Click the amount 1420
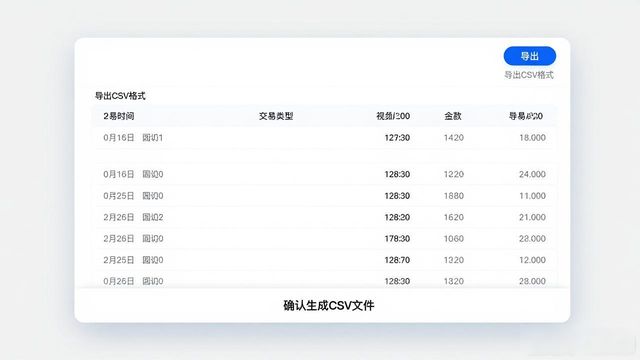Screen dimensions: 640x360 [454, 138]
